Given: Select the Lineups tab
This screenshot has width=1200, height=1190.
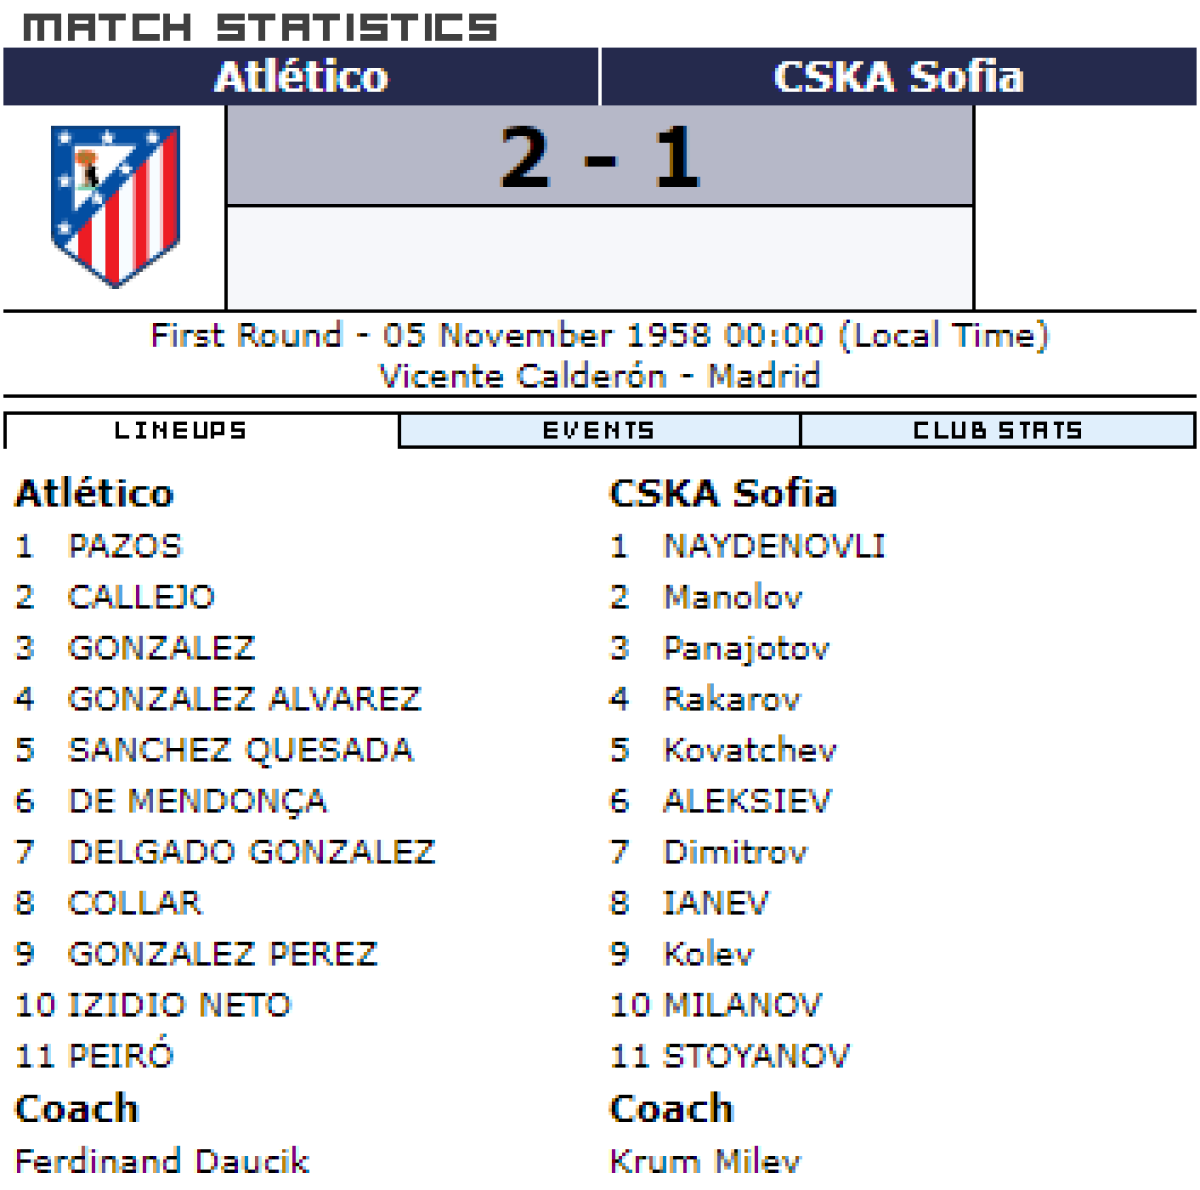Looking at the screenshot, I should coord(181,431).
